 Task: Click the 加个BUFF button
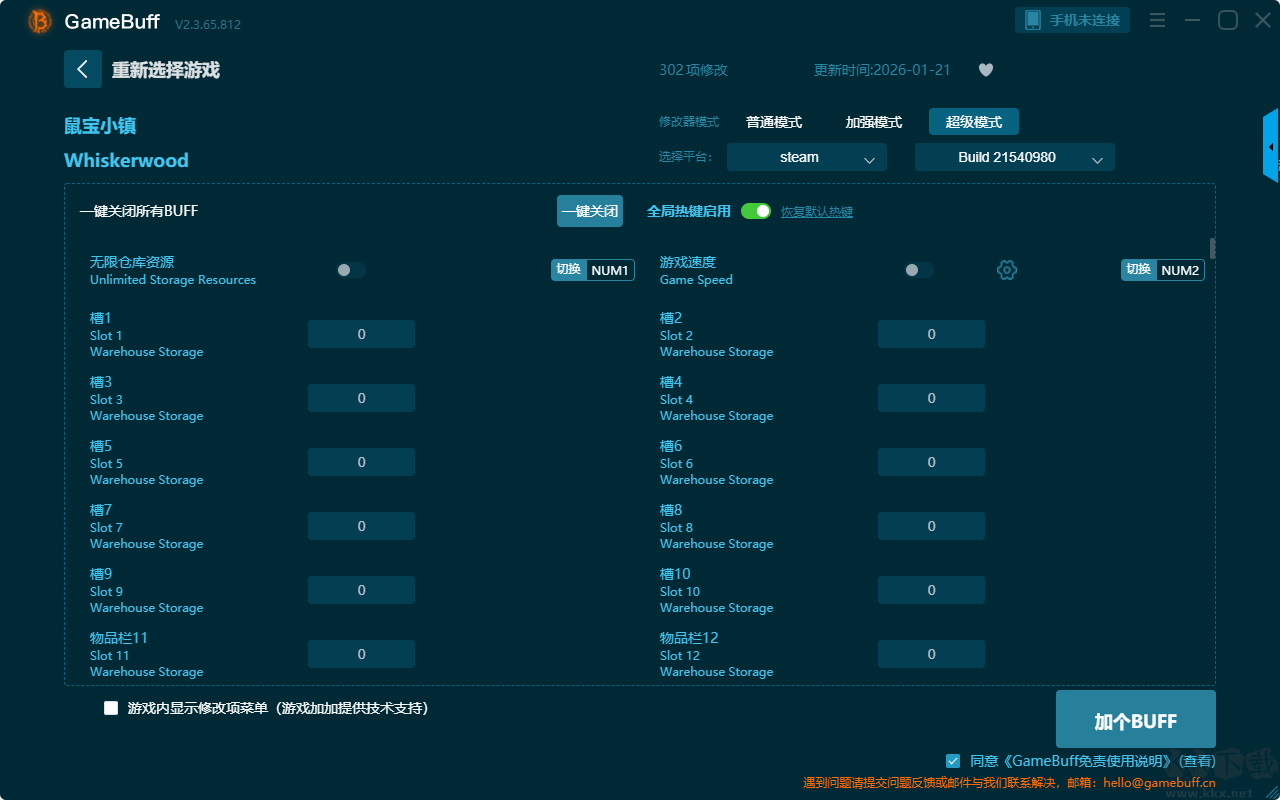[x=1136, y=720]
